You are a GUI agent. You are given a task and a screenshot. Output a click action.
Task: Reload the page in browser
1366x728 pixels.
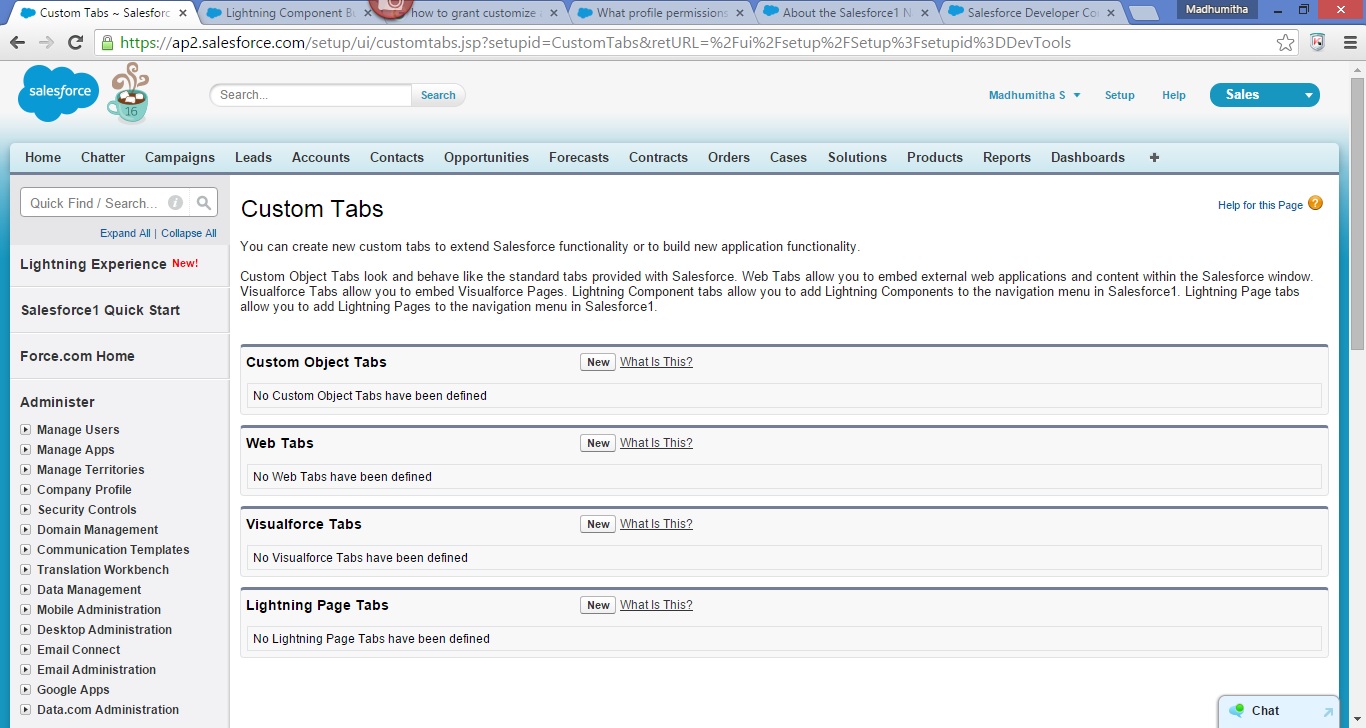75,43
